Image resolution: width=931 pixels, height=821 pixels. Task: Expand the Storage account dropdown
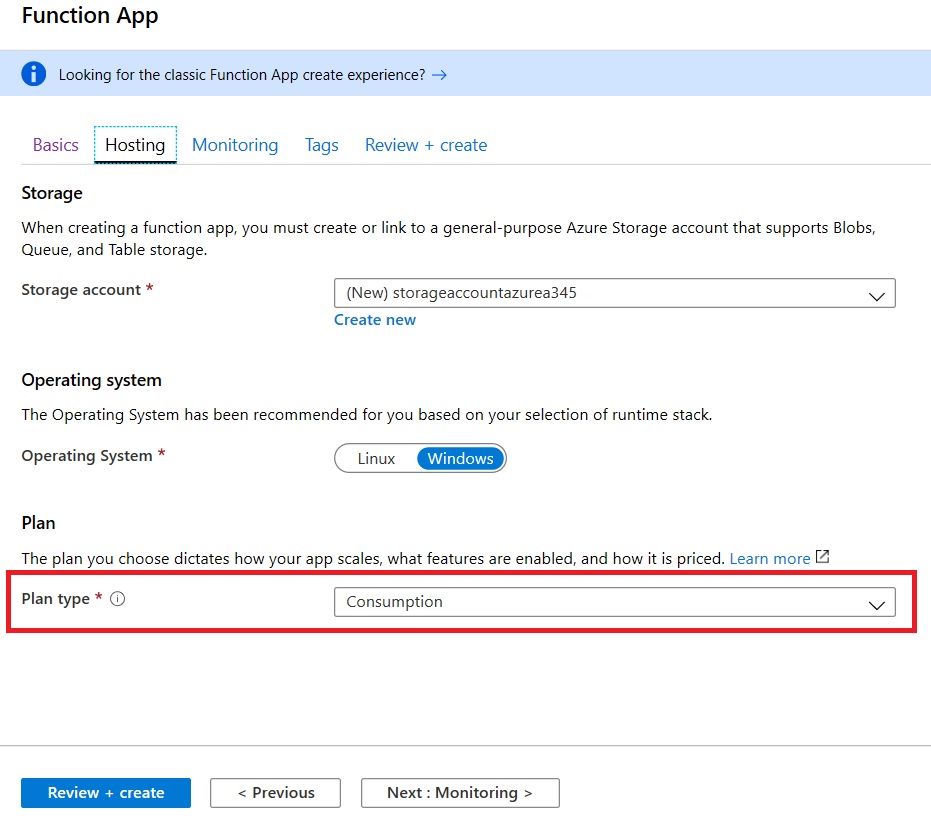pos(614,293)
